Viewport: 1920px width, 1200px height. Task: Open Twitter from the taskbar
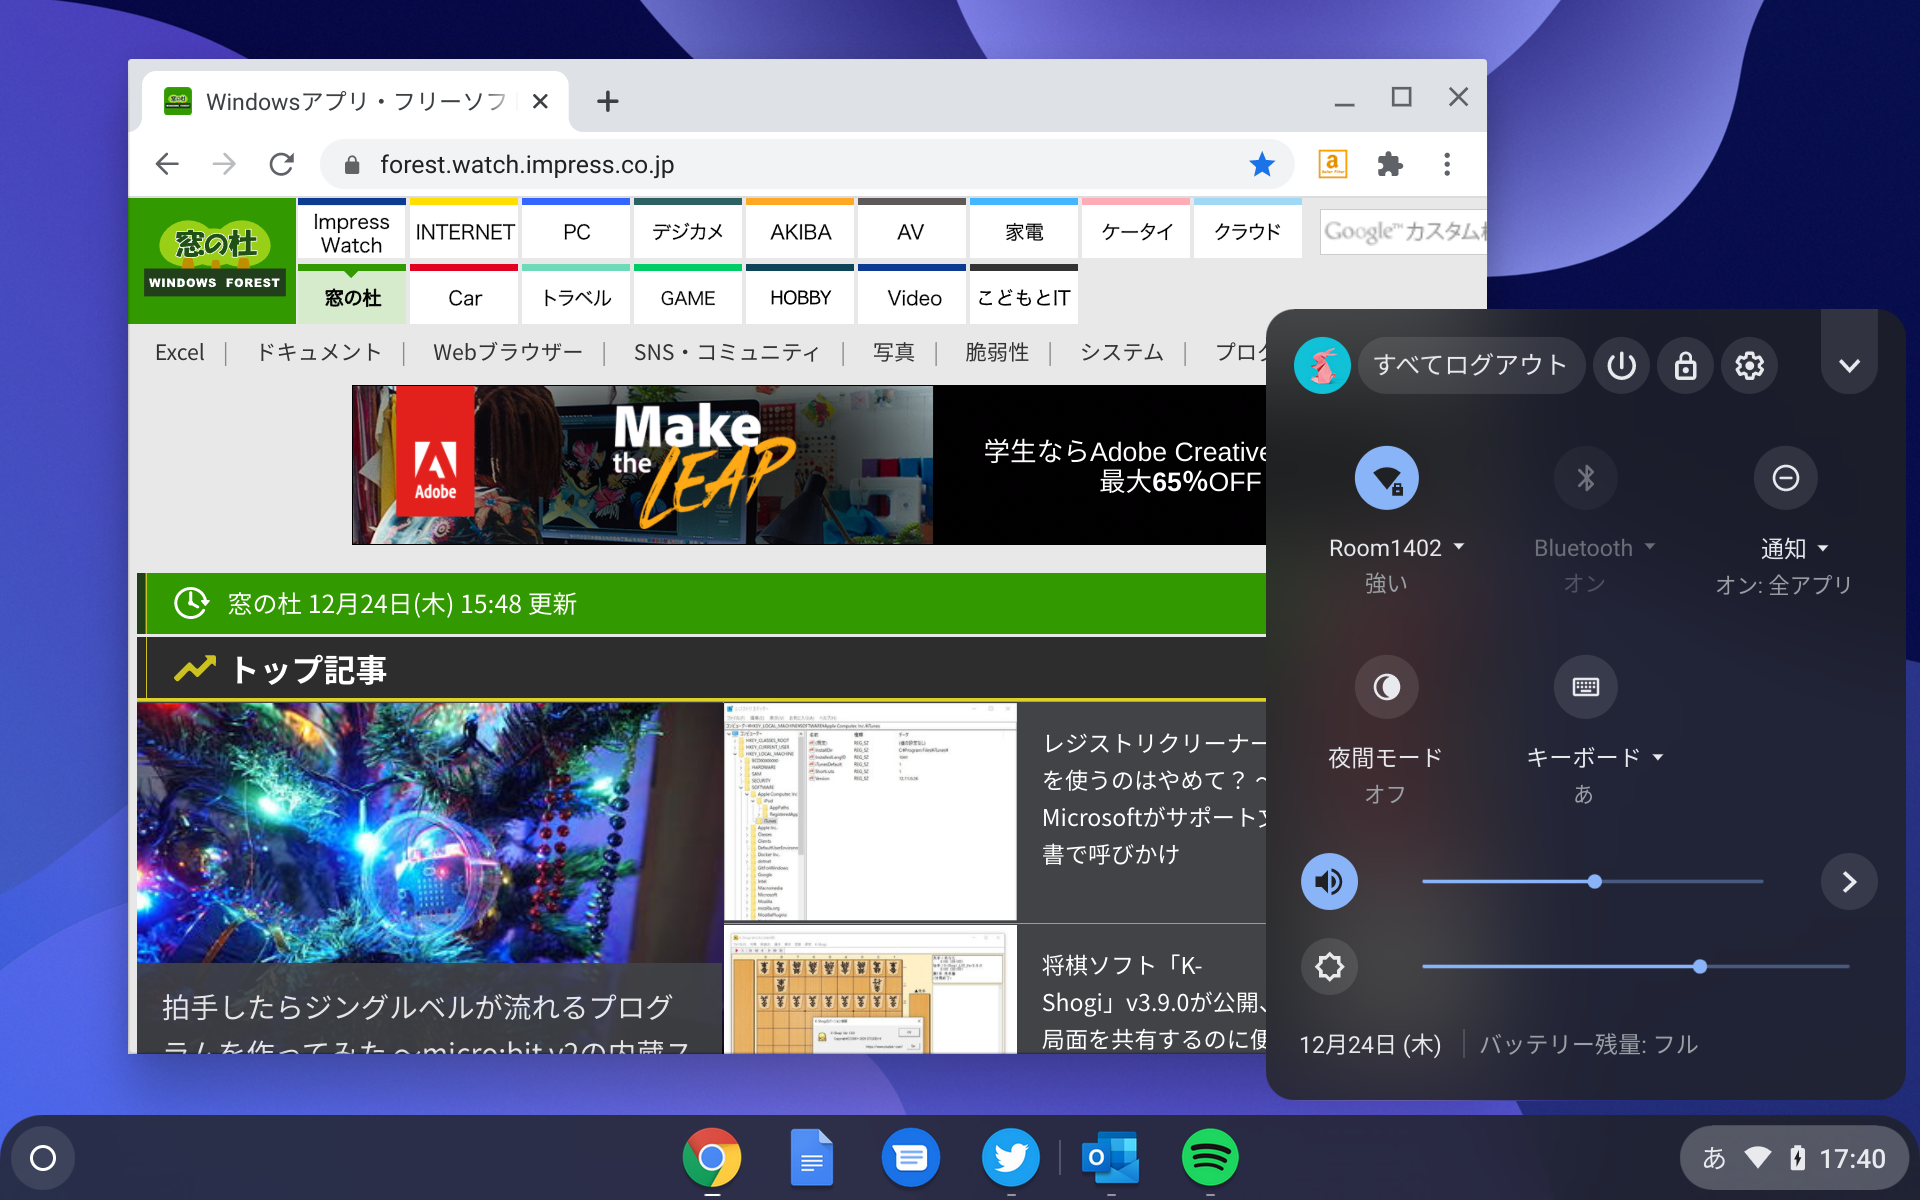pyautogui.click(x=1010, y=1157)
